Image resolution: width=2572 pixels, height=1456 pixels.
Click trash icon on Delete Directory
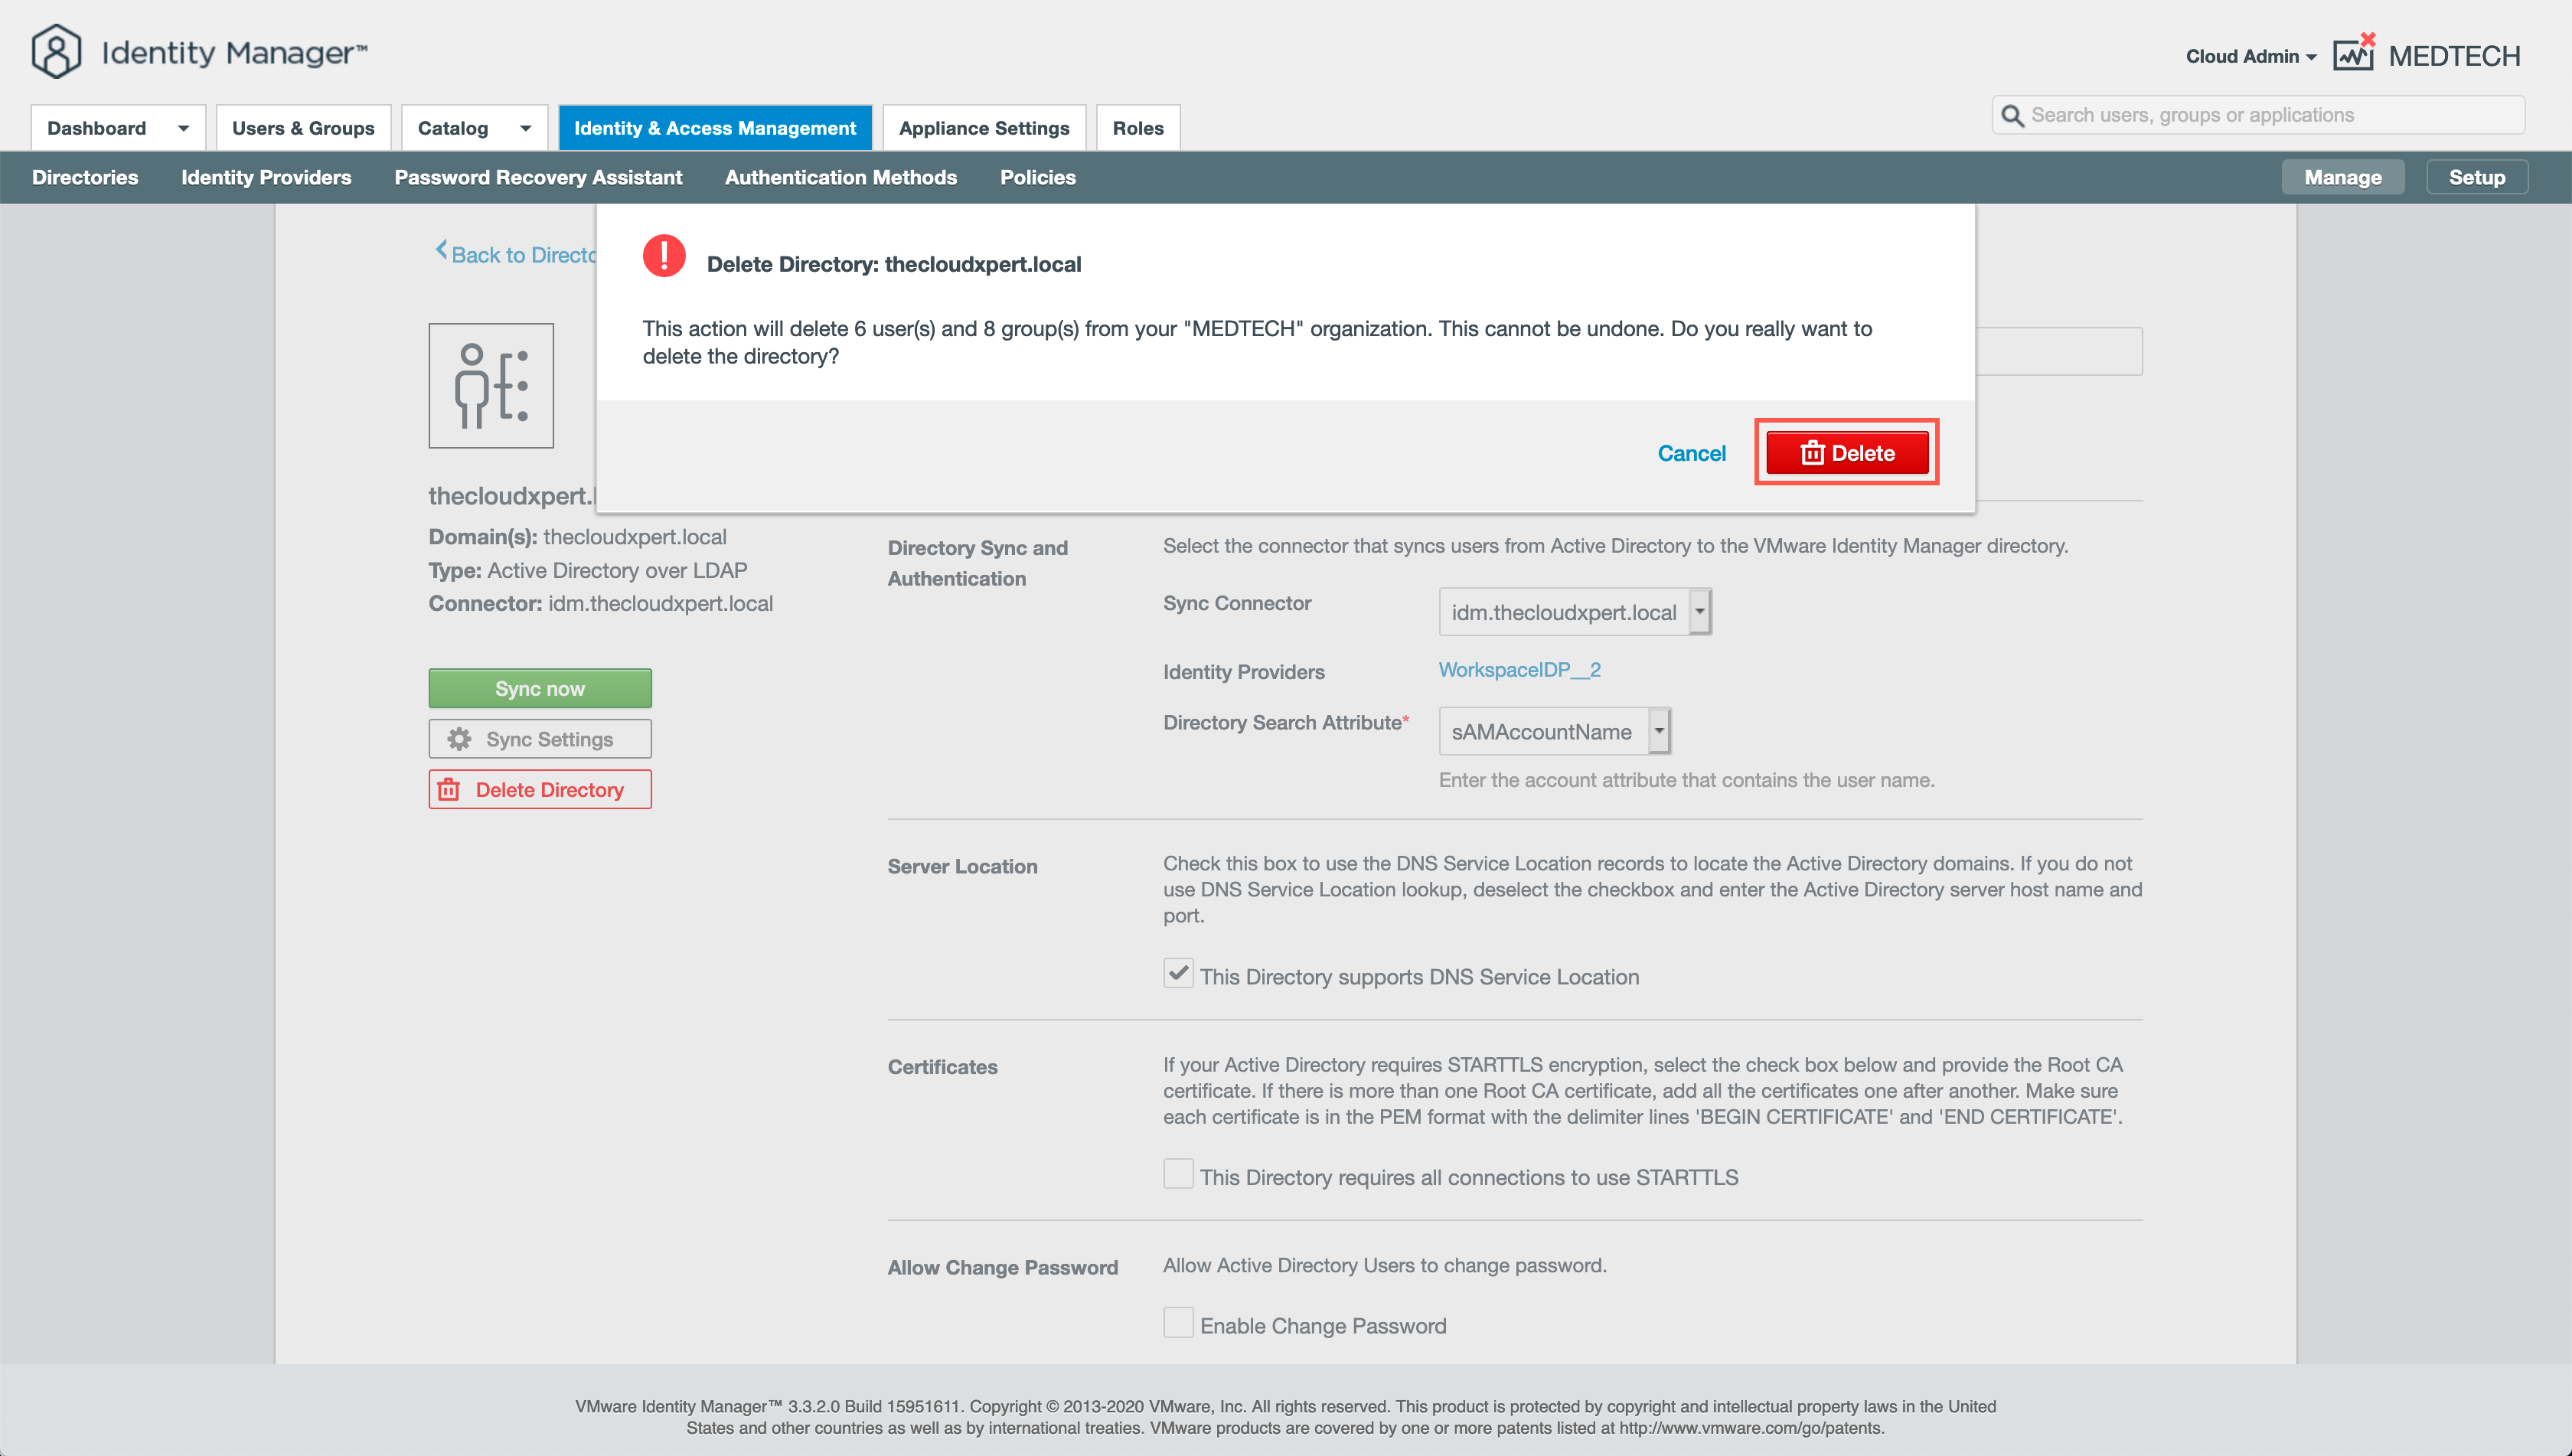click(449, 790)
